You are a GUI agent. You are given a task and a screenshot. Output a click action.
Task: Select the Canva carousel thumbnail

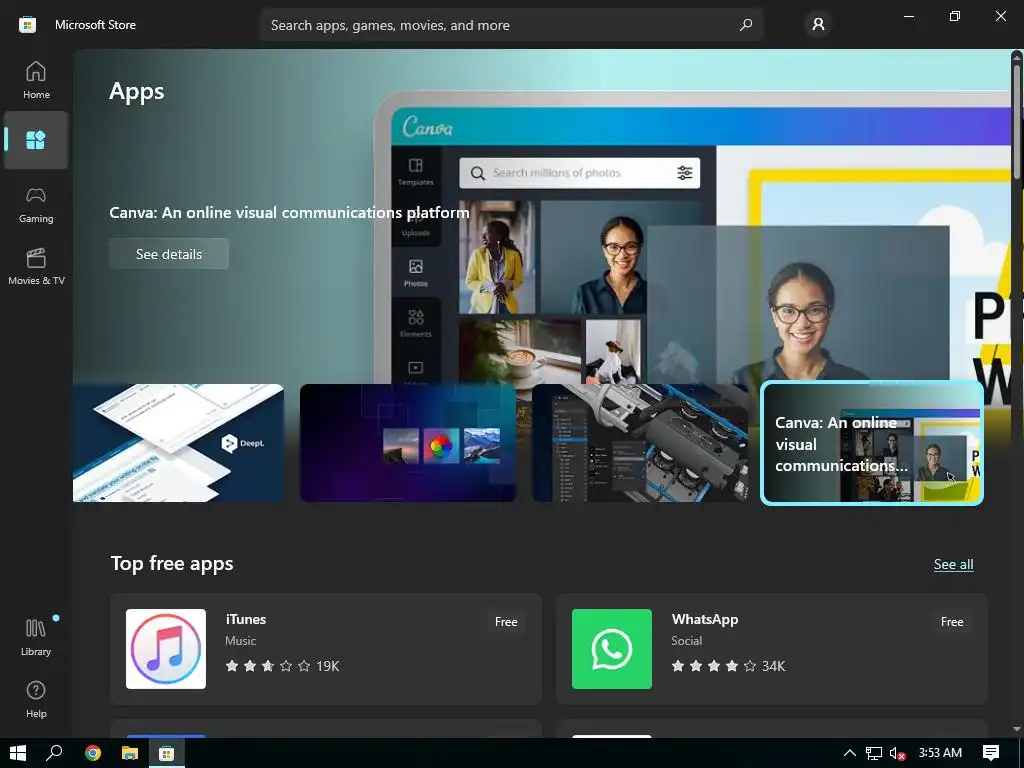coord(872,443)
